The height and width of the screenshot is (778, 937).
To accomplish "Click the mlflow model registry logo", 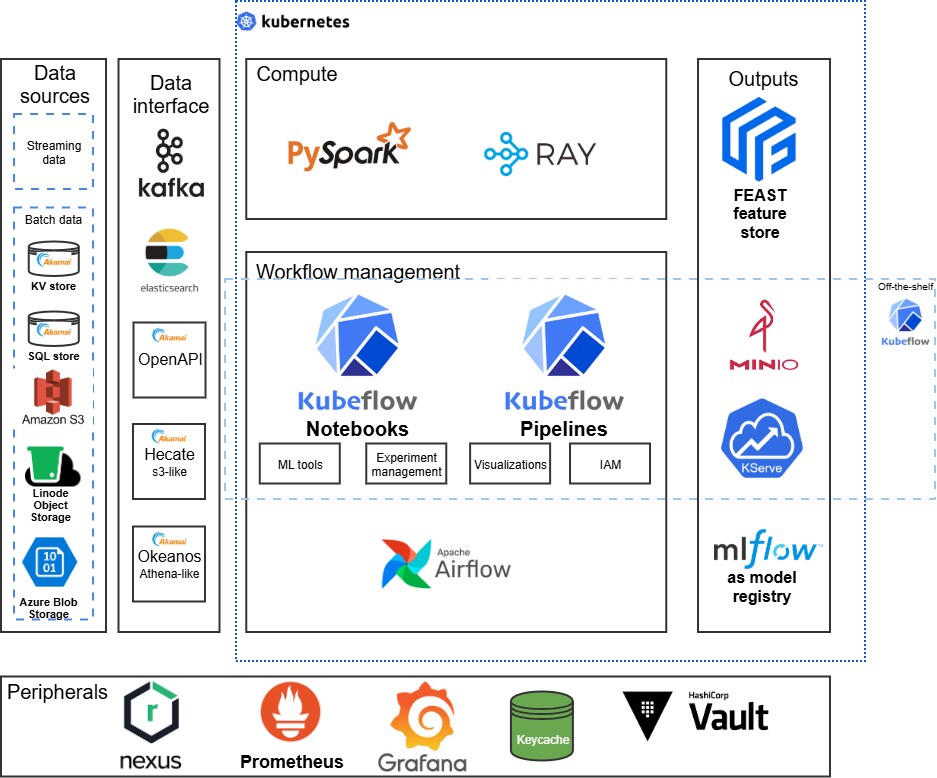I will [x=768, y=548].
